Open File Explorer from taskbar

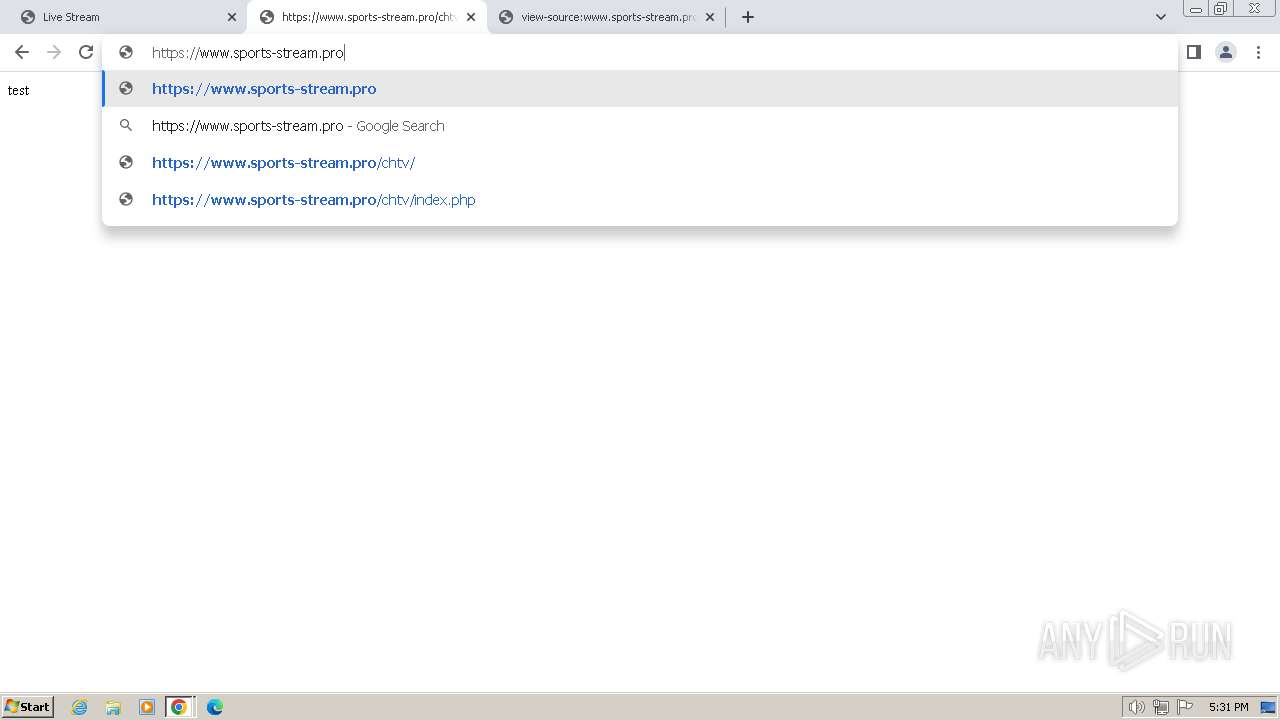coord(113,707)
